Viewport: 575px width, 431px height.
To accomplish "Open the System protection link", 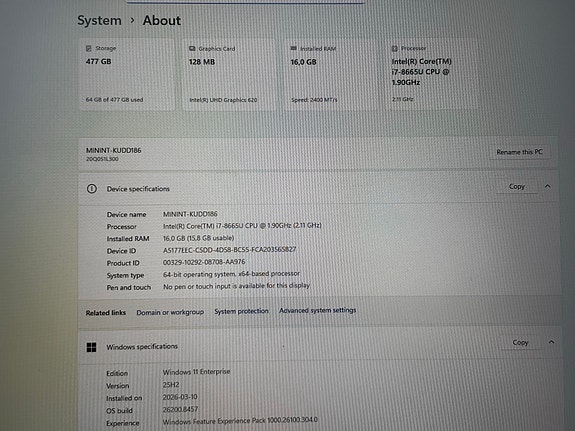I will click(x=241, y=311).
